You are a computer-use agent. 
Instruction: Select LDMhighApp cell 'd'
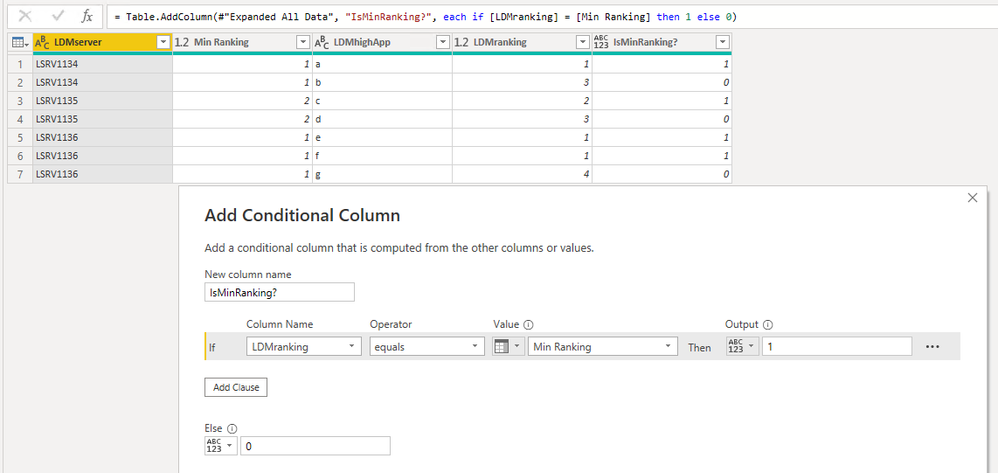coord(383,119)
